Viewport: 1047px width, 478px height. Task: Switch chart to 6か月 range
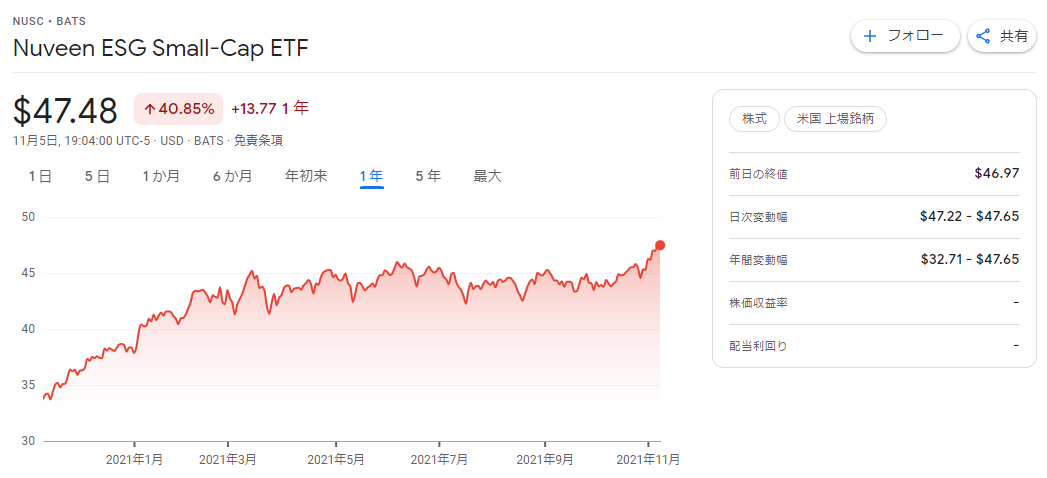click(x=232, y=176)
